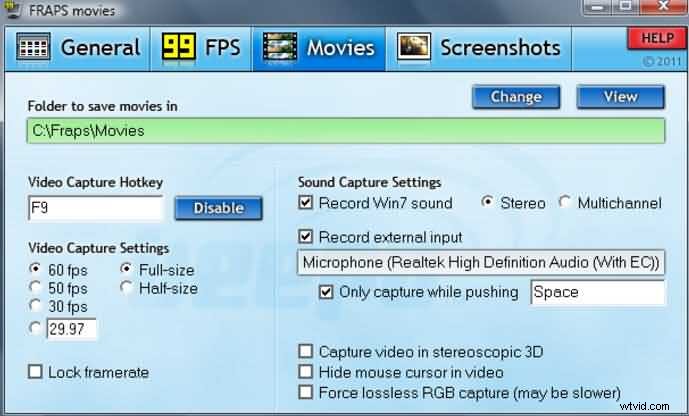Click Change to pick movie folder
The image size is (689, 416).
tap(515, 97)
